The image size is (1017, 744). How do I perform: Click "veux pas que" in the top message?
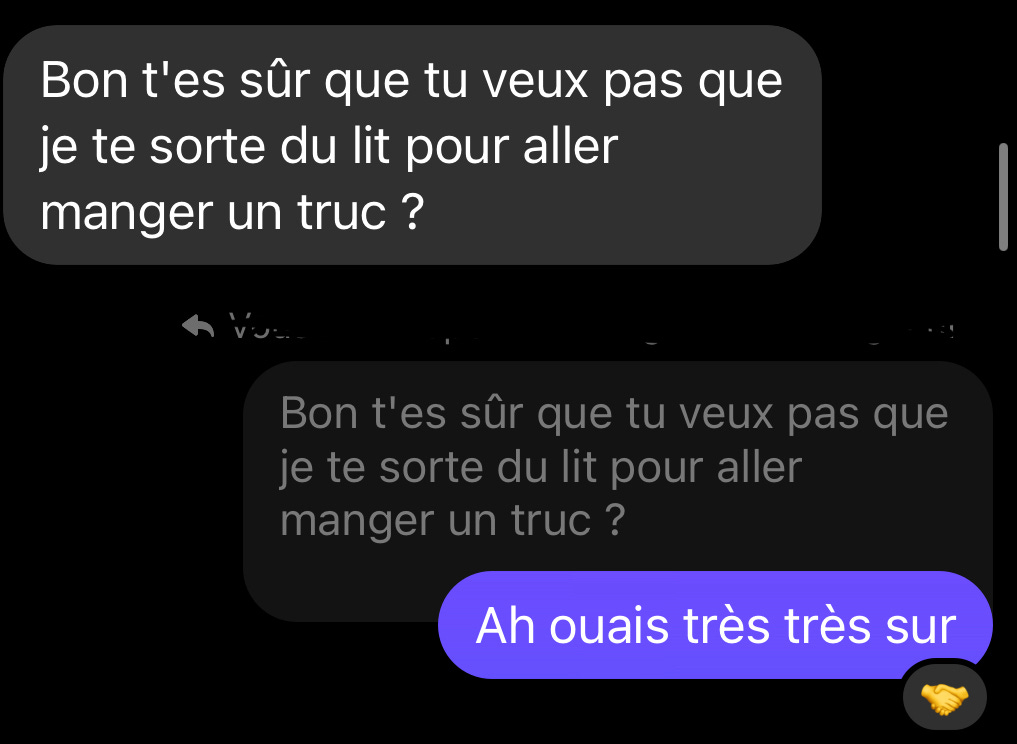pos(633,82)
